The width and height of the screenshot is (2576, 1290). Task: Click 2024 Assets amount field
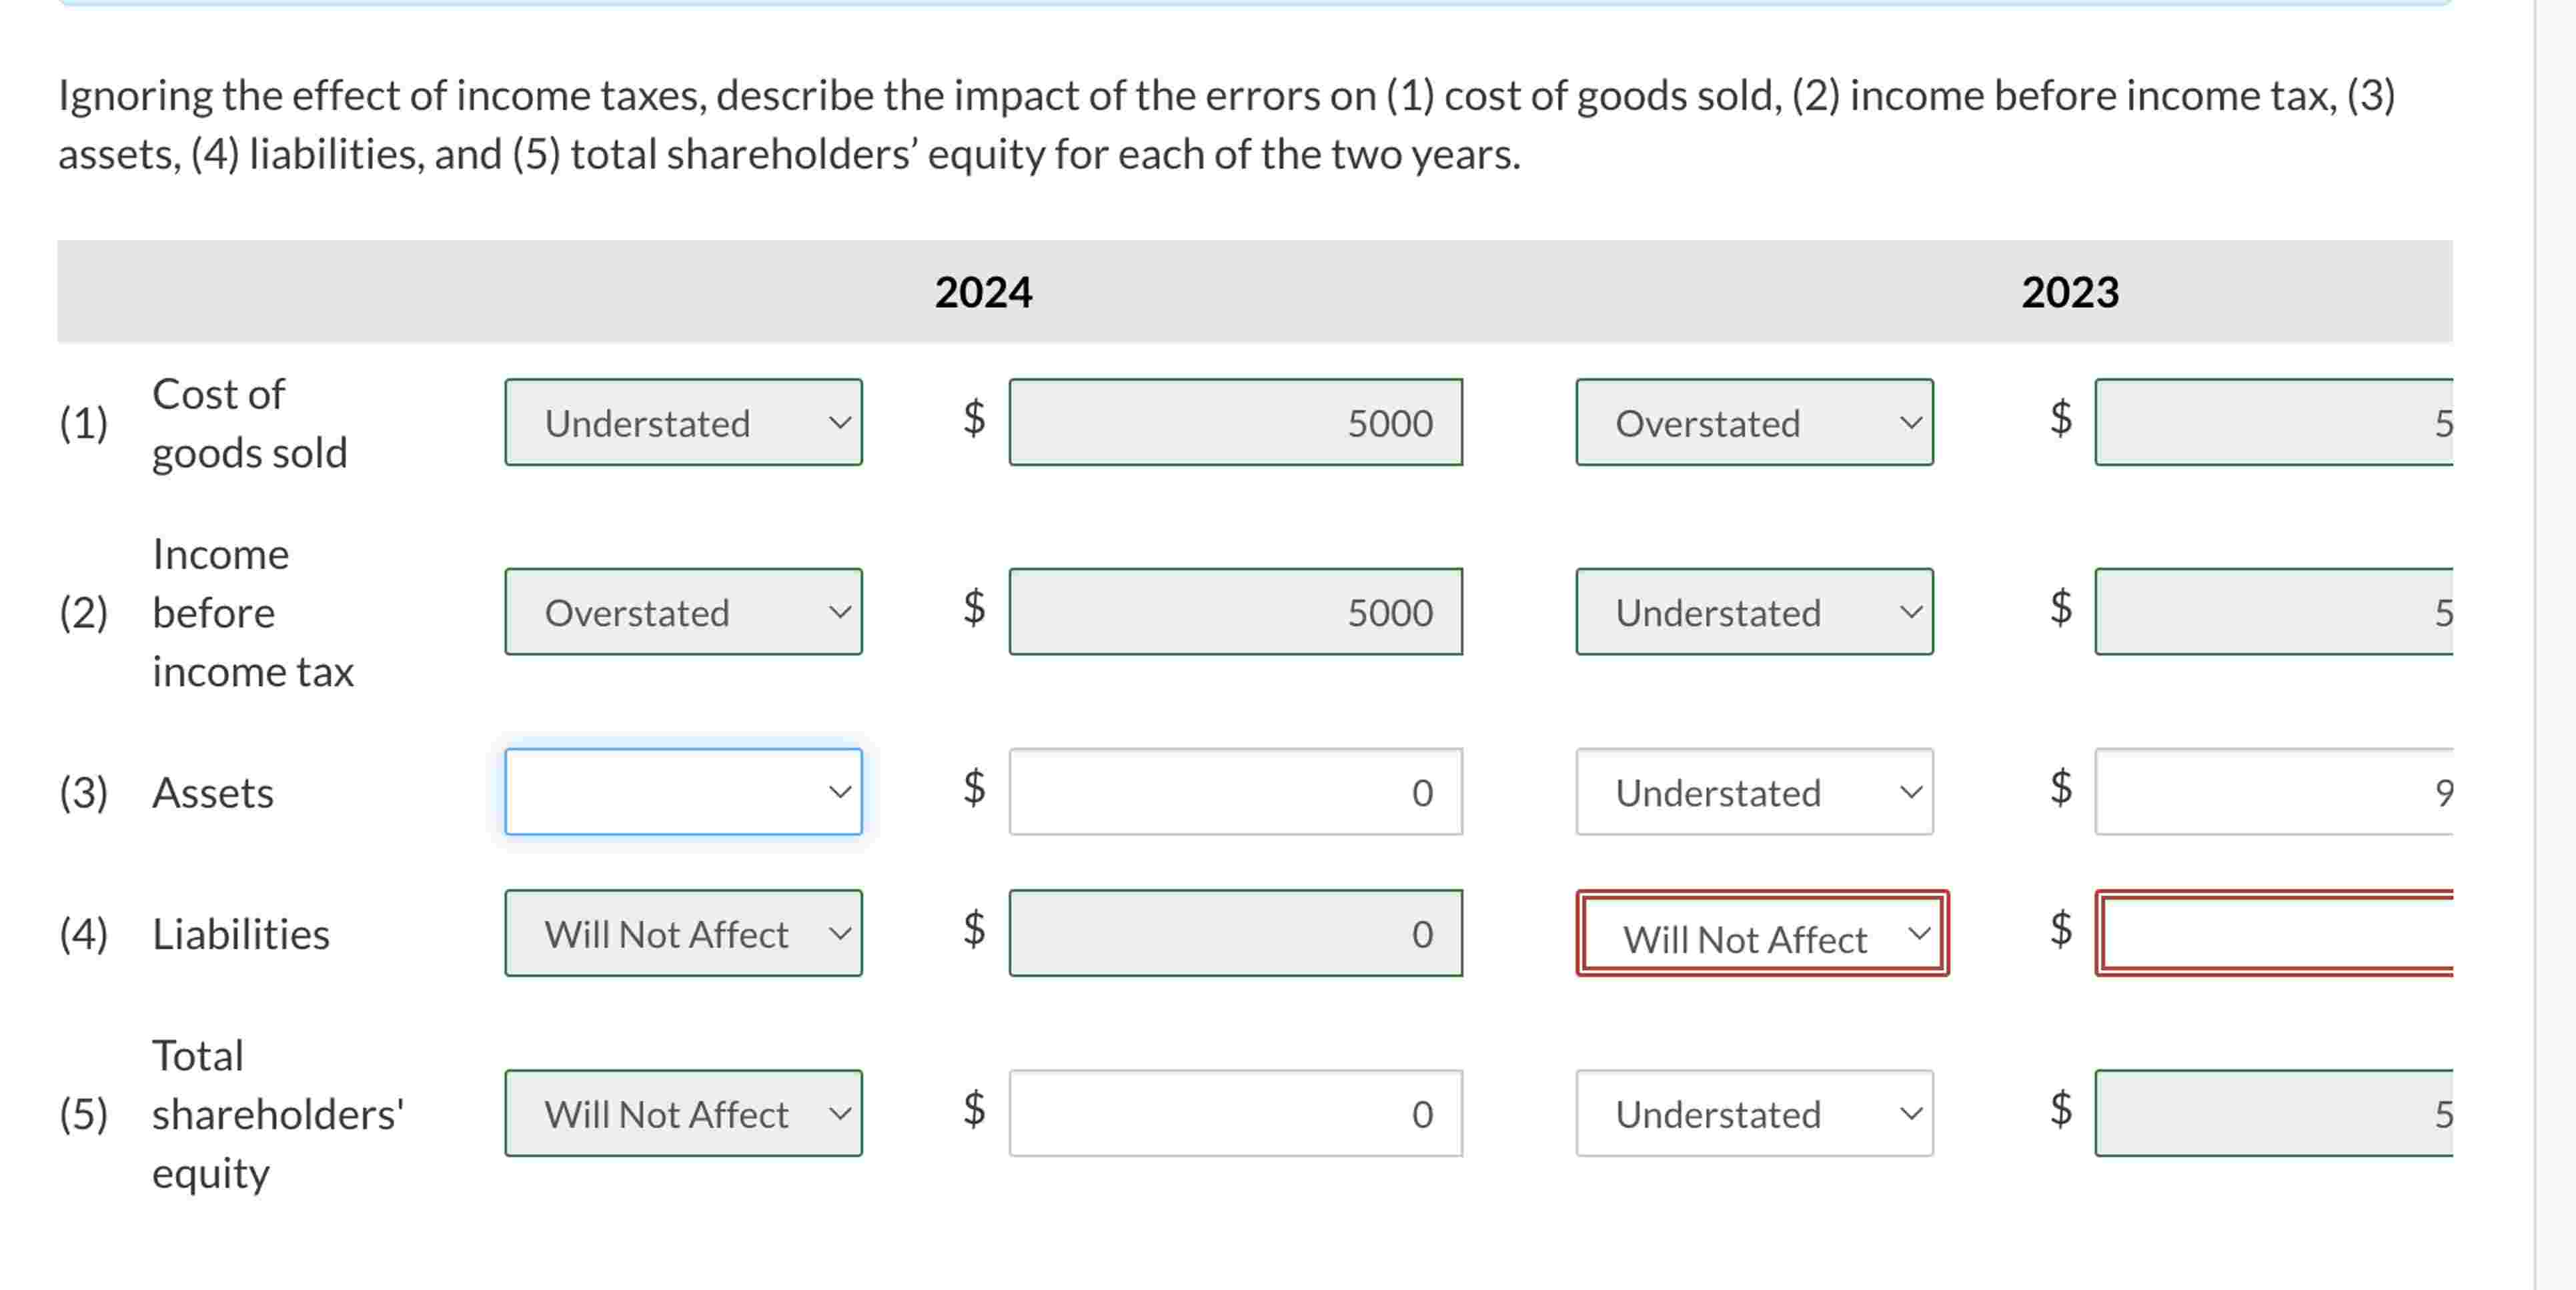pos(1235,792)
